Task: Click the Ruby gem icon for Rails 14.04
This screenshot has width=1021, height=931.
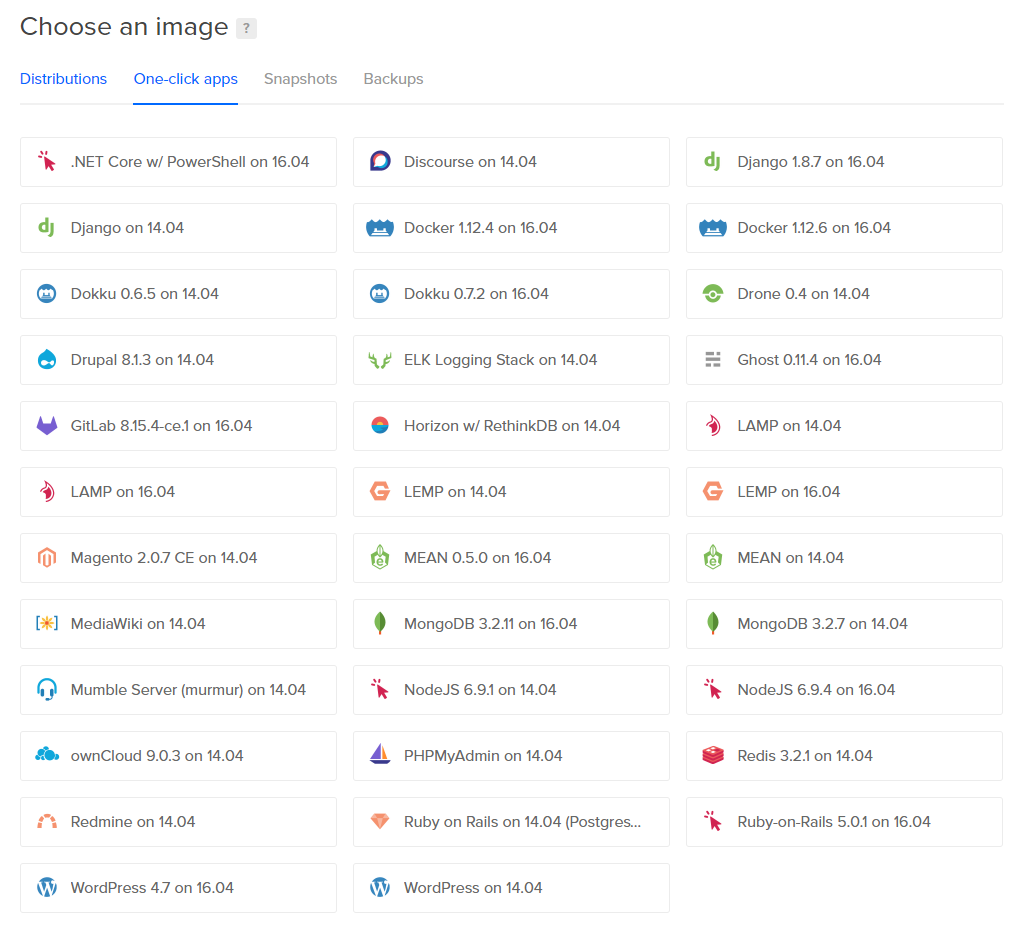Action: pos(380,821)
